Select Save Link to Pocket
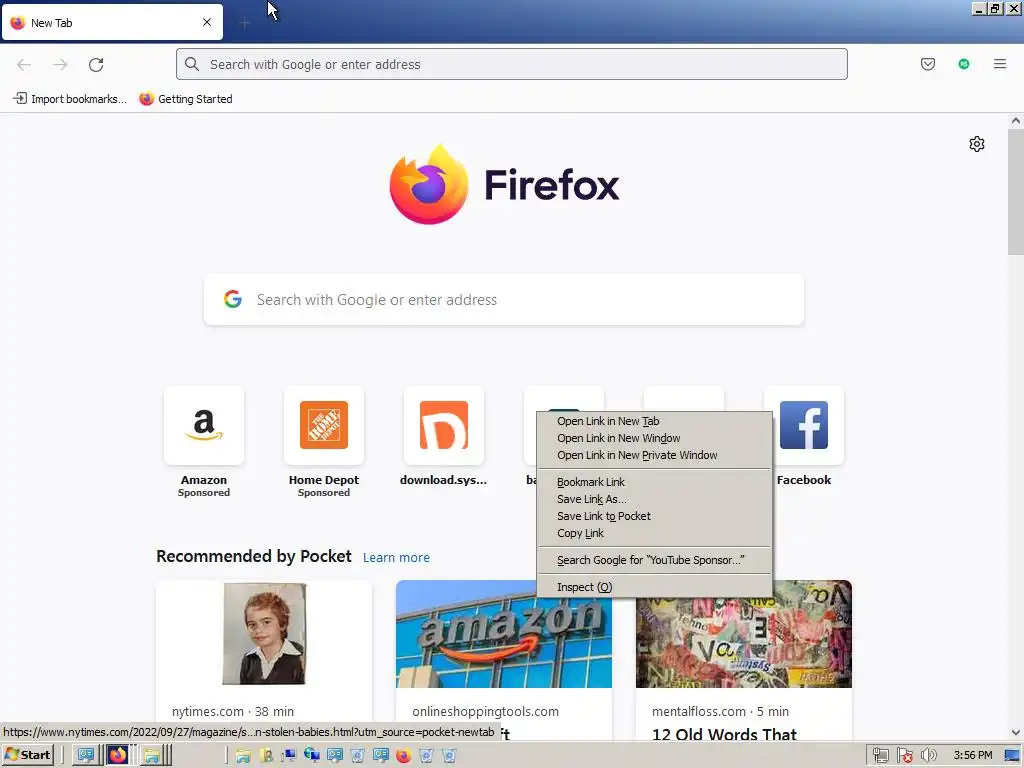The image size is (1024, 768). [654, 516]
